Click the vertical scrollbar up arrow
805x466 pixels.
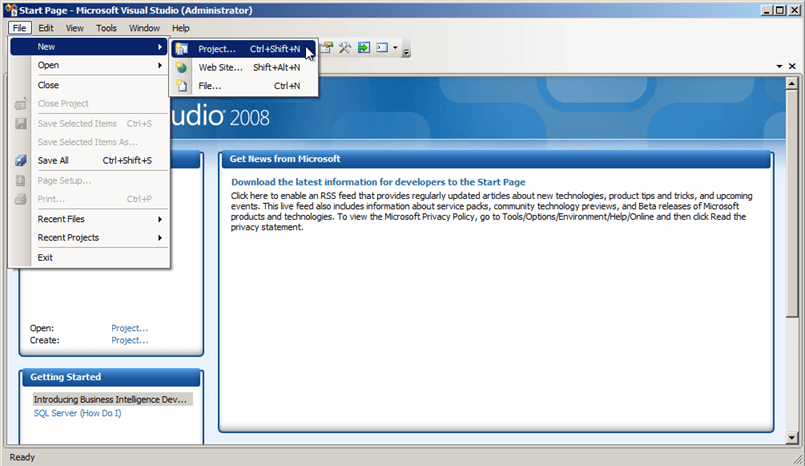[792, 83]
